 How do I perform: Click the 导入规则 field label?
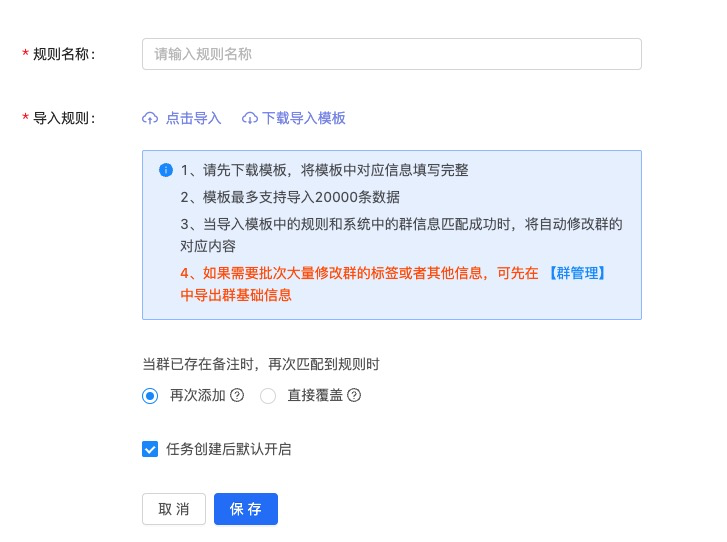point(64,118)
